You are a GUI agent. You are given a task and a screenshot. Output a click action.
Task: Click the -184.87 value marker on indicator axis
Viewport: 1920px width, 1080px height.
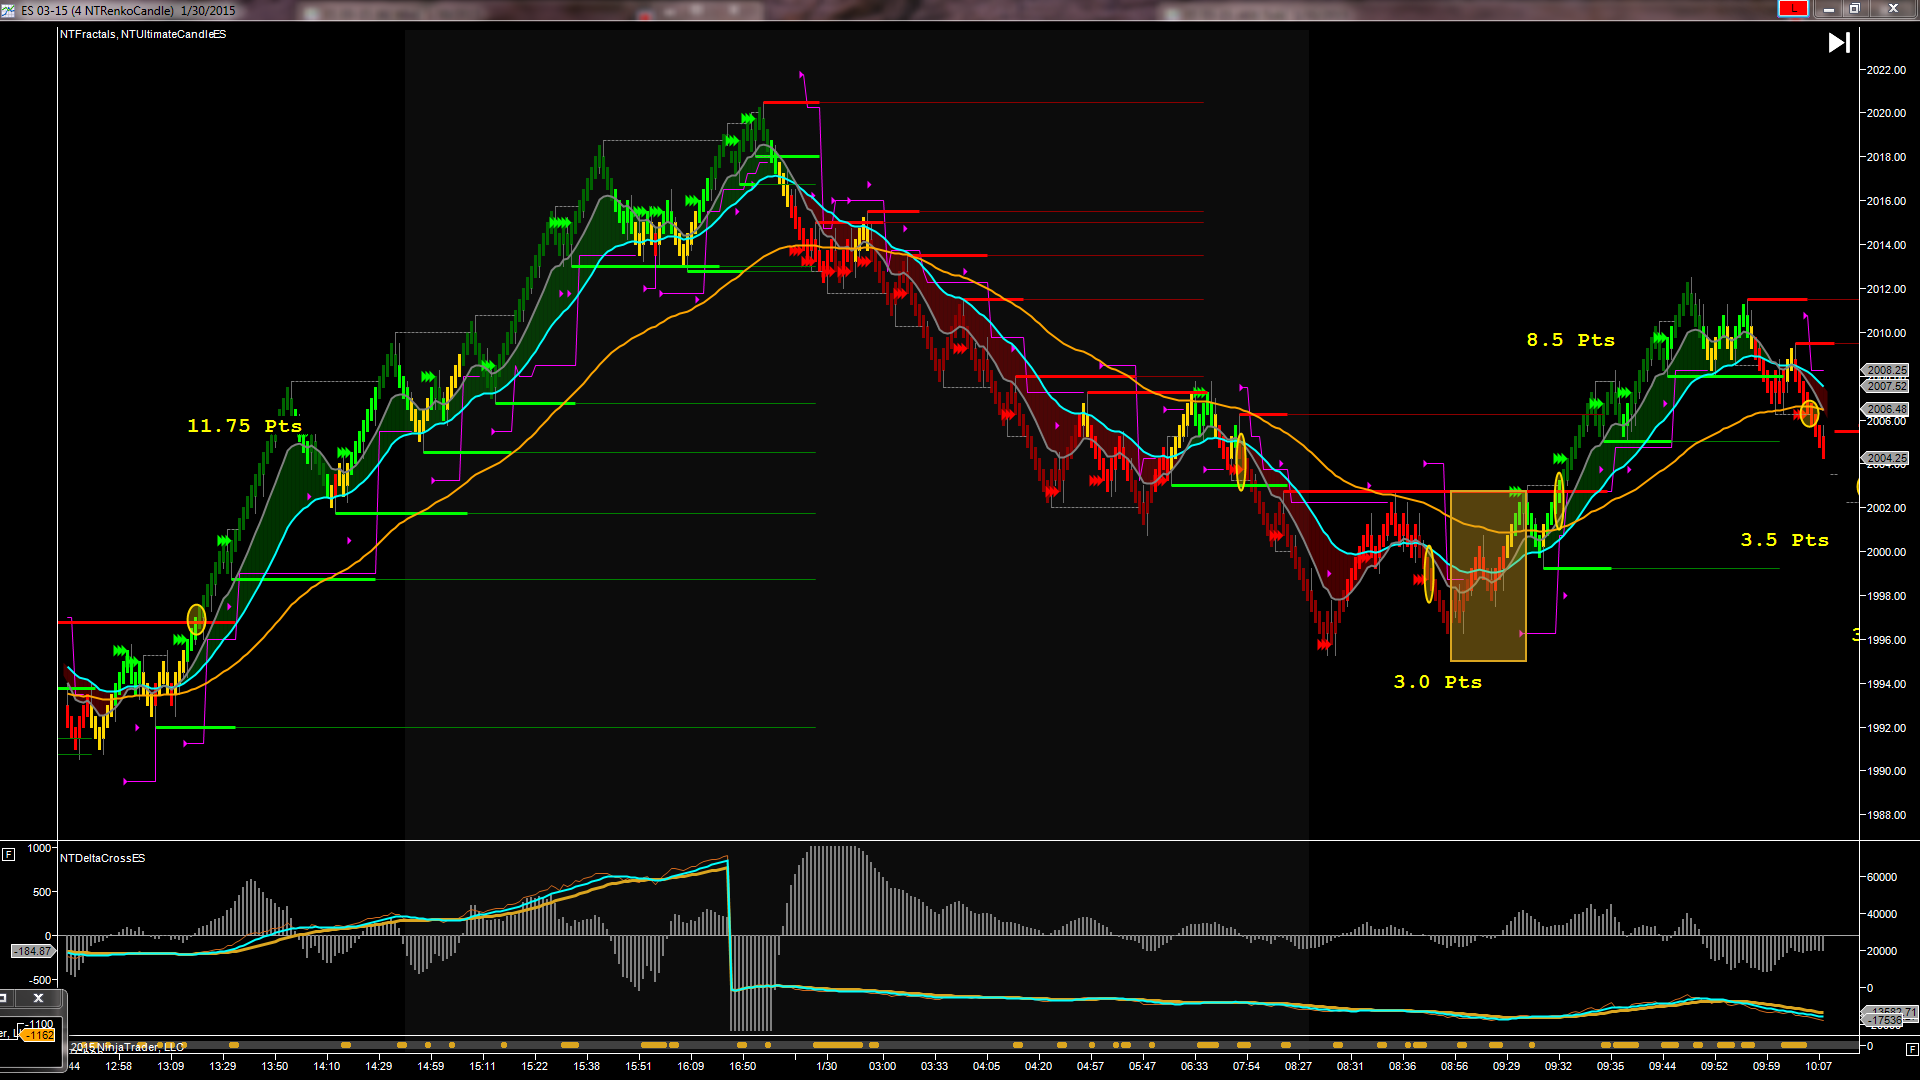tap(33, 951)
